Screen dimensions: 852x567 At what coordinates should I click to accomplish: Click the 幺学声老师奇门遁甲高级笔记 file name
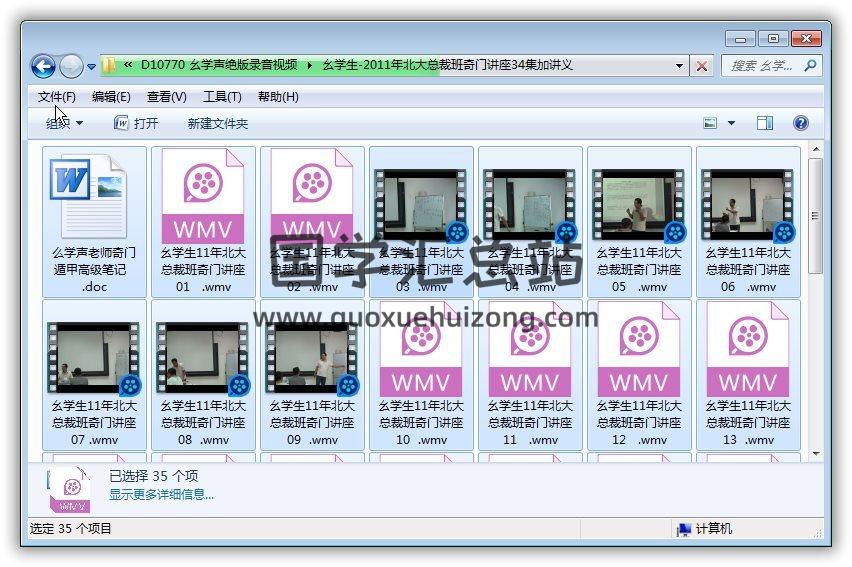coord(94,270)
